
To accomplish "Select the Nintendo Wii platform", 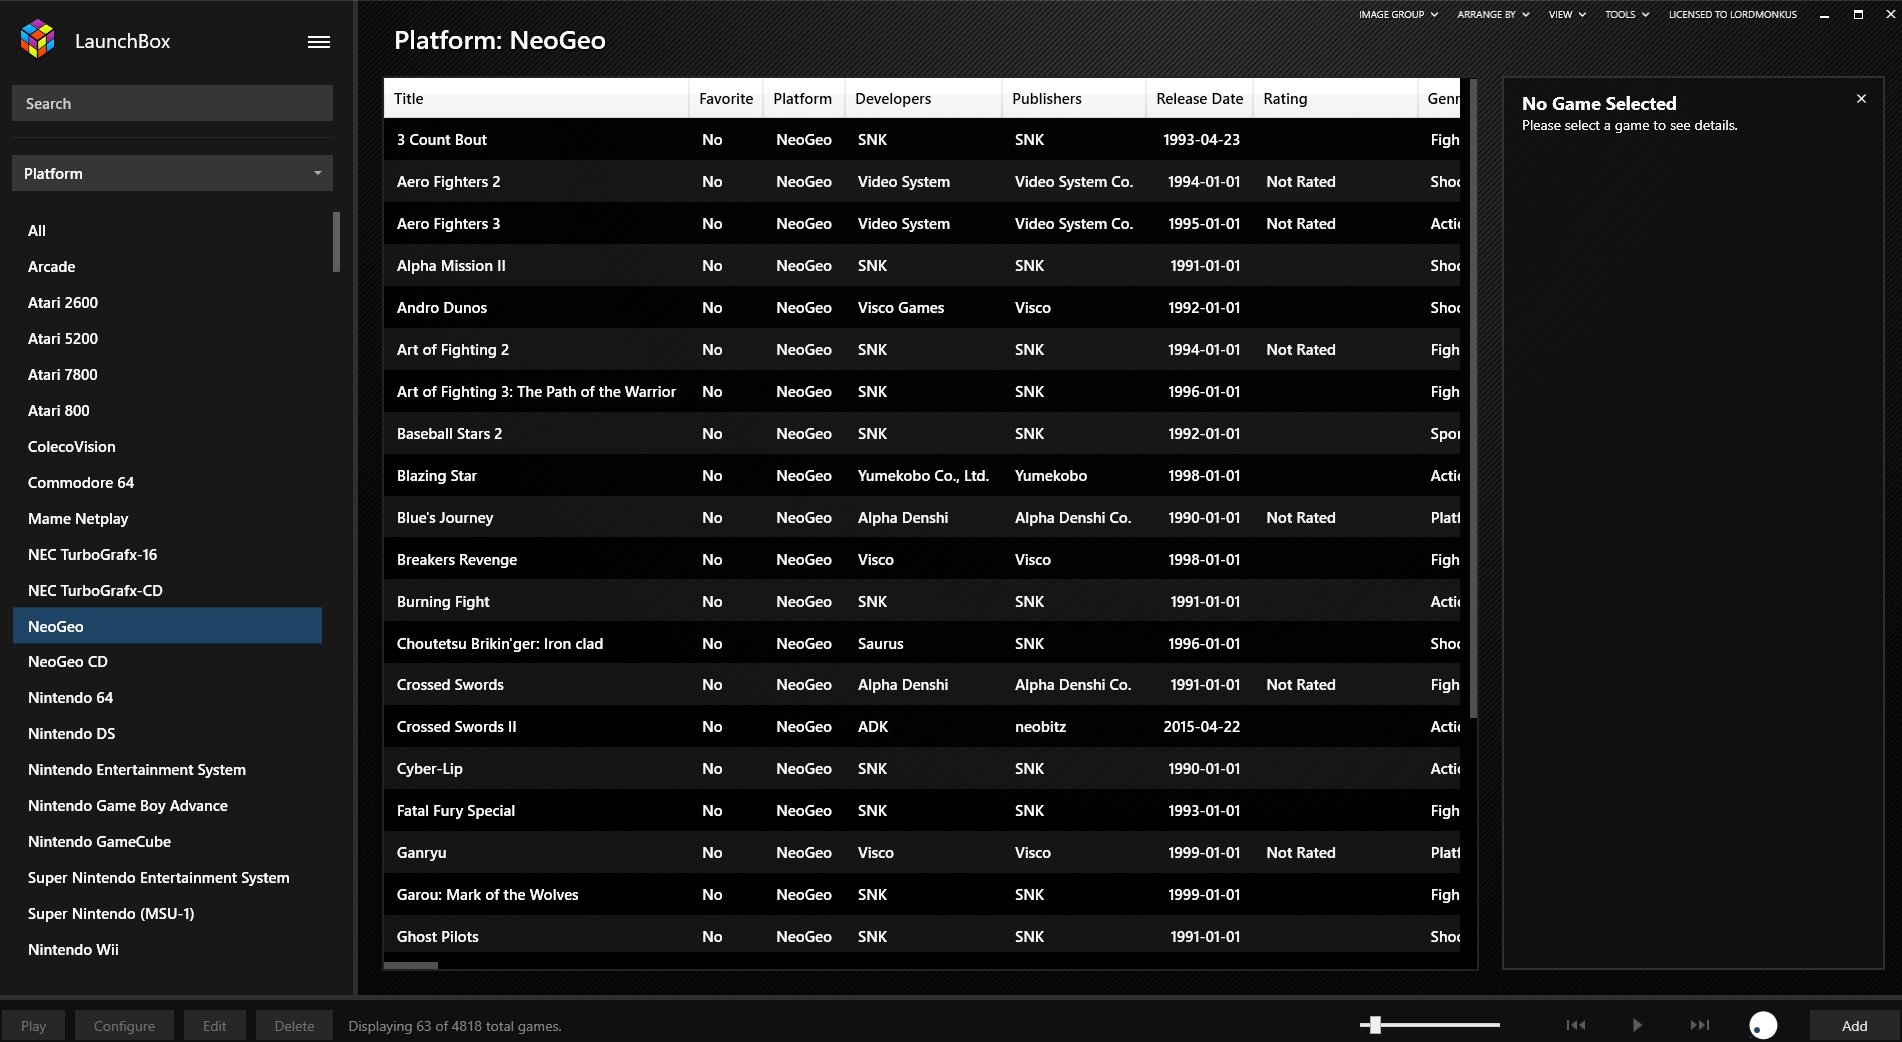I will click(x=167, y=949).
